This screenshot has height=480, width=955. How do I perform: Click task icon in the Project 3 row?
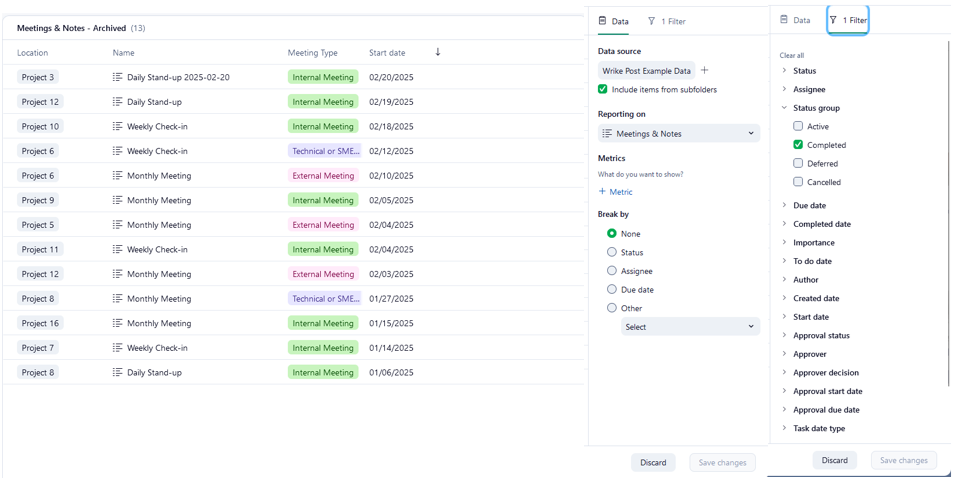[118, 77]
